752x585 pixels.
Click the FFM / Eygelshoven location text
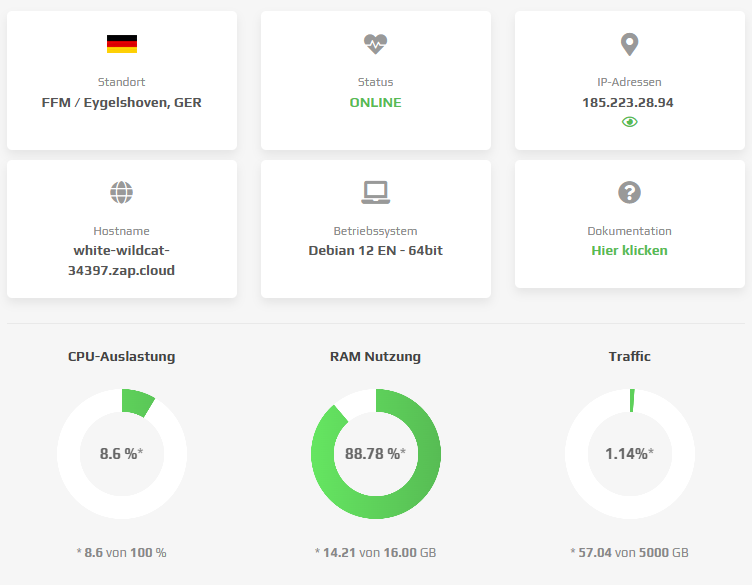point(122,102)
